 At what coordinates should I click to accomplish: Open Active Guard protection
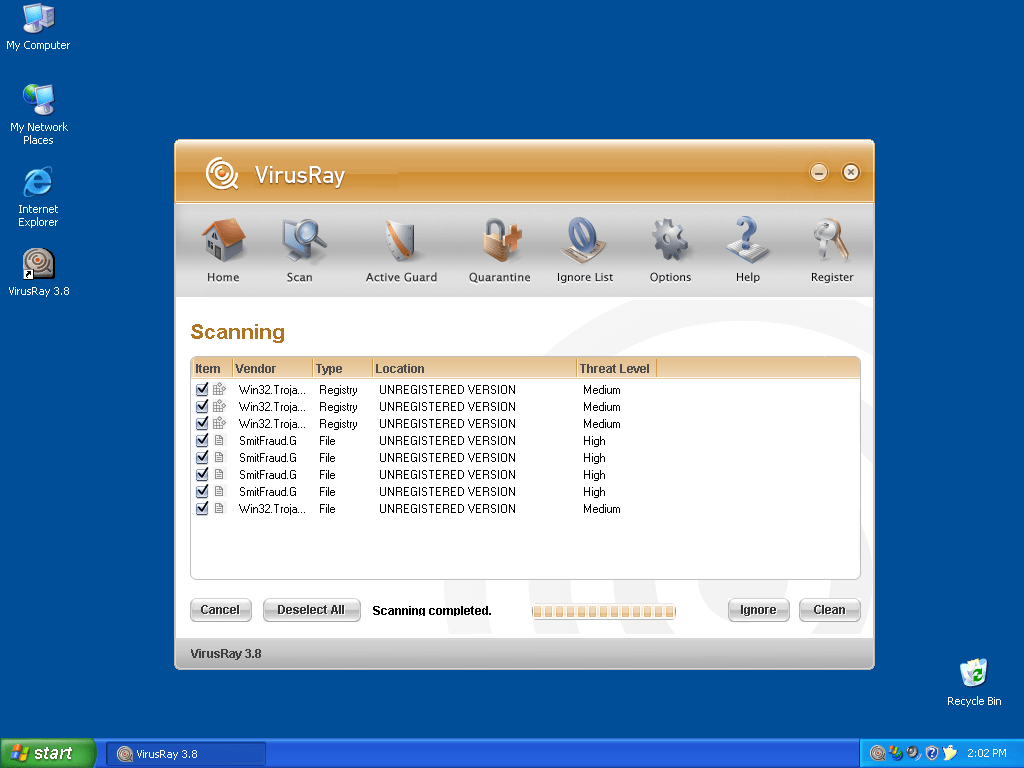click(x=401, y=248)
